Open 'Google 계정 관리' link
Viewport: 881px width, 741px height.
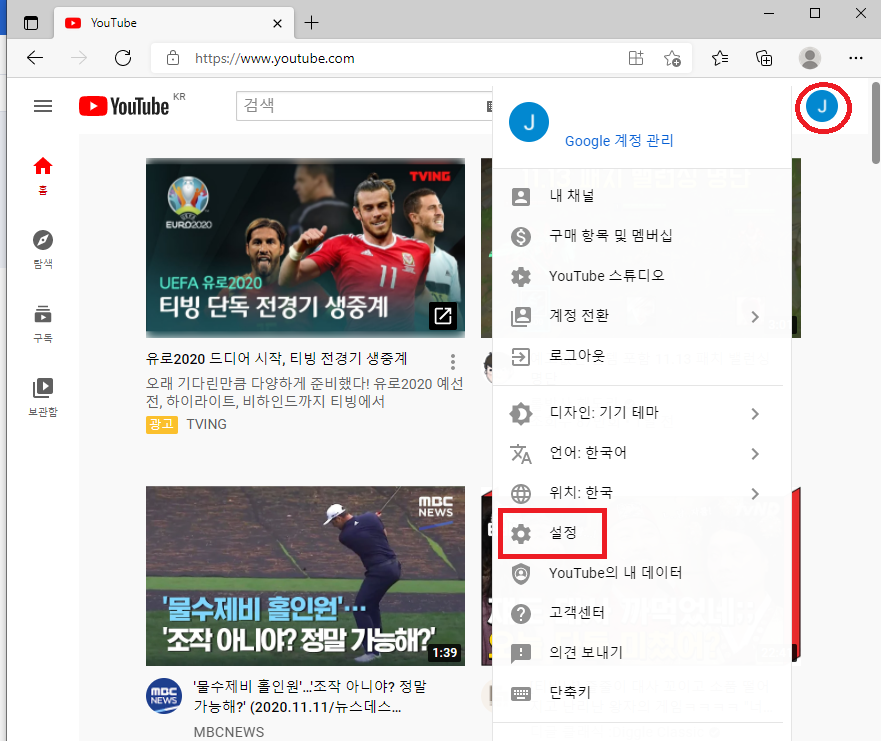[x=619, y=140]
